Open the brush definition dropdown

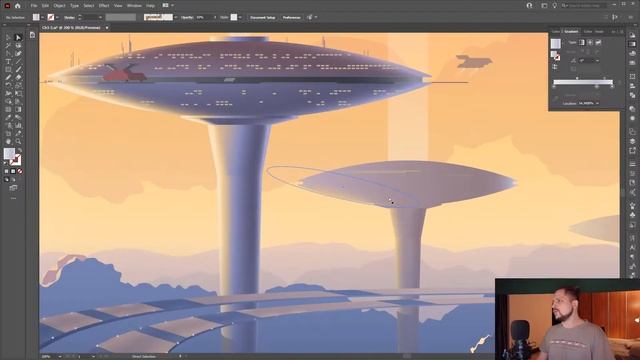click(176, 18)
